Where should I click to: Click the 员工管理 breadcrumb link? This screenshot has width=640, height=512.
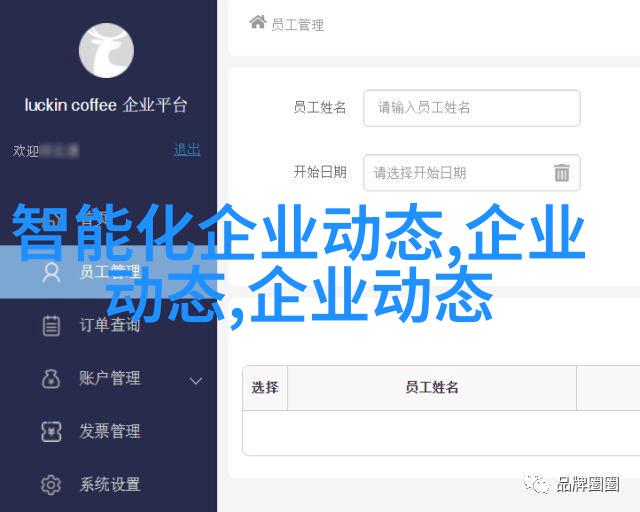(298, 25)
